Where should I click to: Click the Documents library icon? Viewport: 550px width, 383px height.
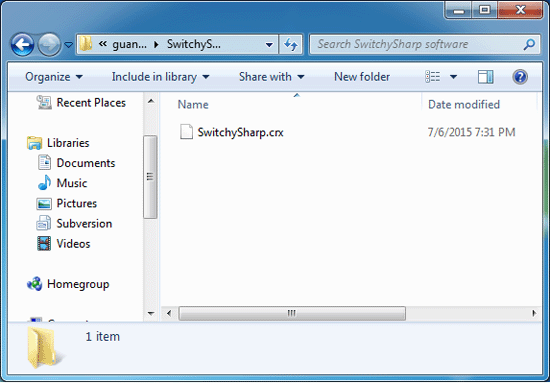pyautogui.click(x=44, y=163)
